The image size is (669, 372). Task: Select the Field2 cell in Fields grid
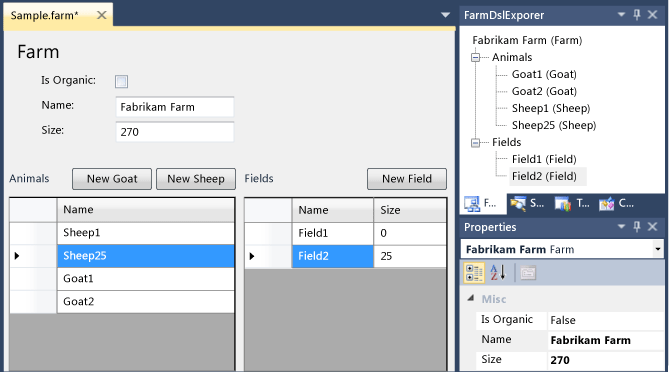click(332, 256)
